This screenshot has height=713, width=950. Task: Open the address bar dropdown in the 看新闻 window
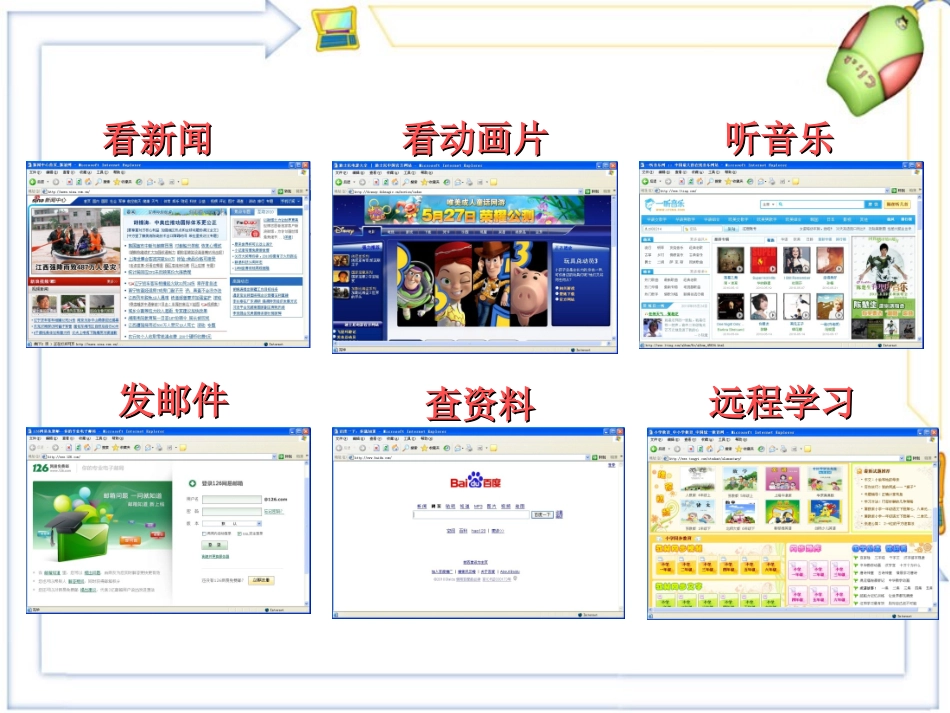[273, 191]
